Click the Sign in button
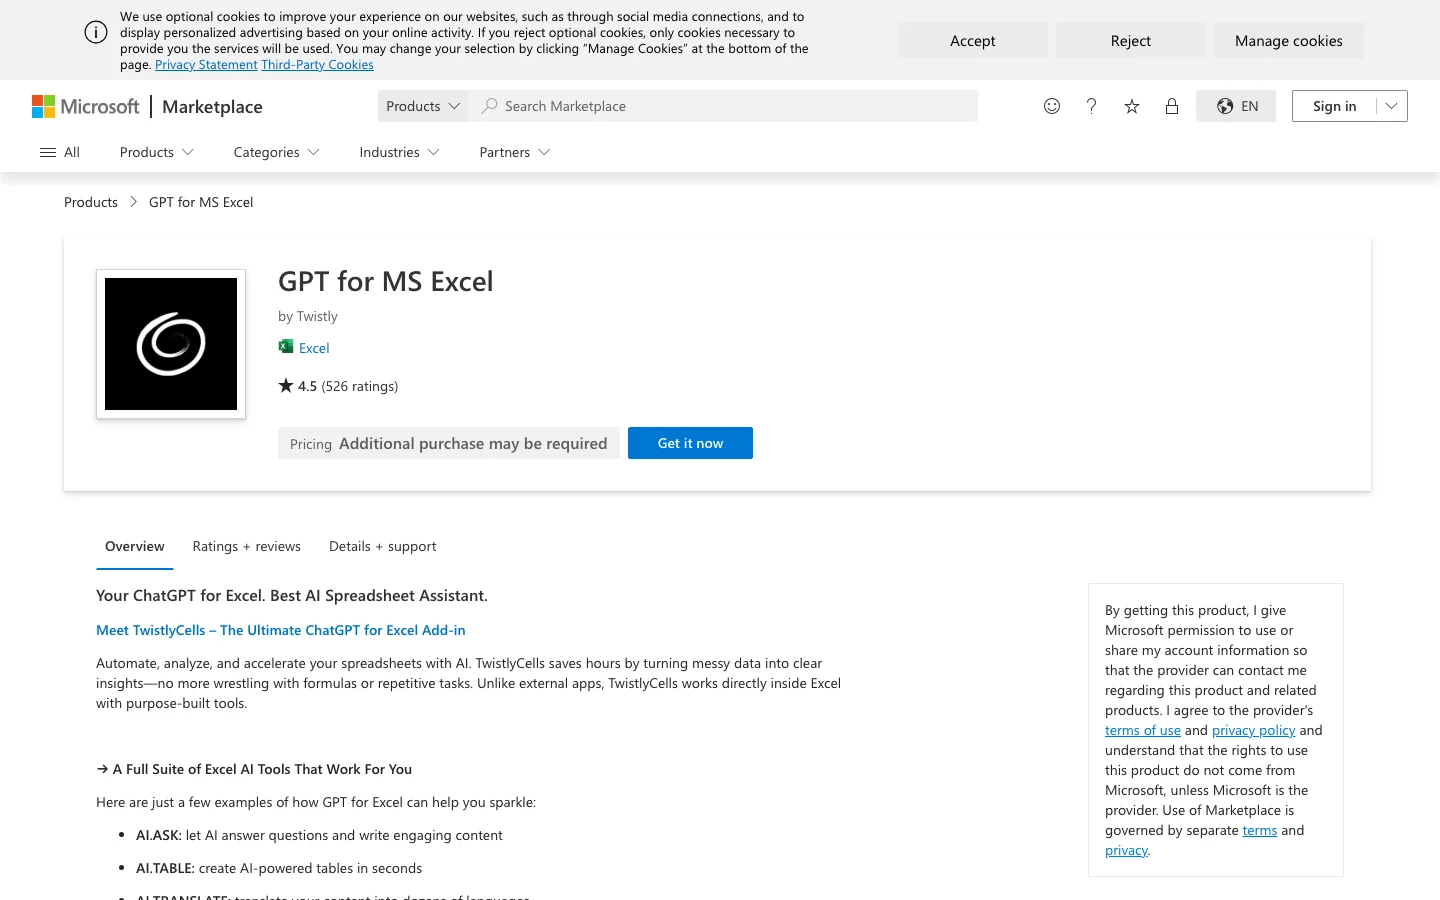 click(x=1335, y=106)
